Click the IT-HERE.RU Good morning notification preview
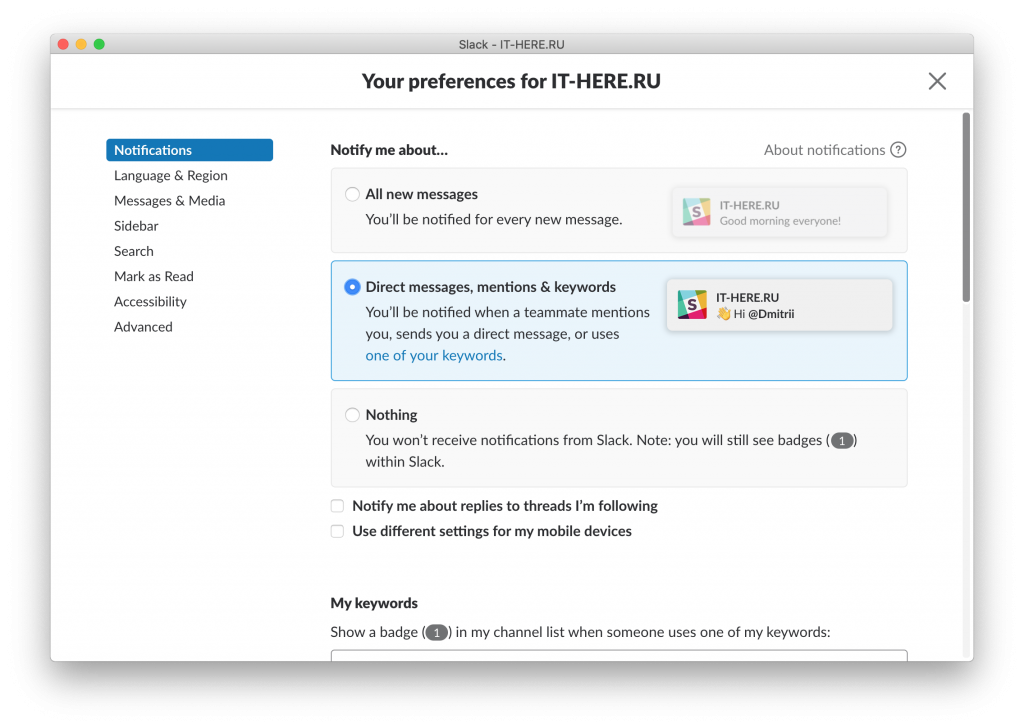The height and width of the screenshot is (728, 1024). [x=780, y=212]
